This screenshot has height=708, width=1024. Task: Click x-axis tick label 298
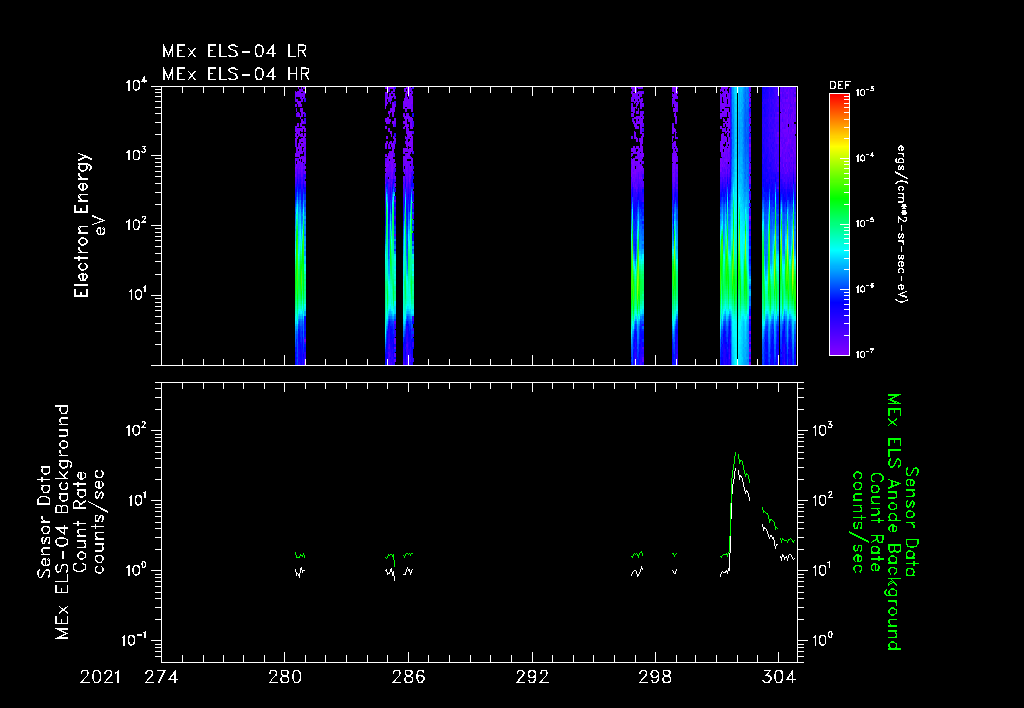pos(656,677)
